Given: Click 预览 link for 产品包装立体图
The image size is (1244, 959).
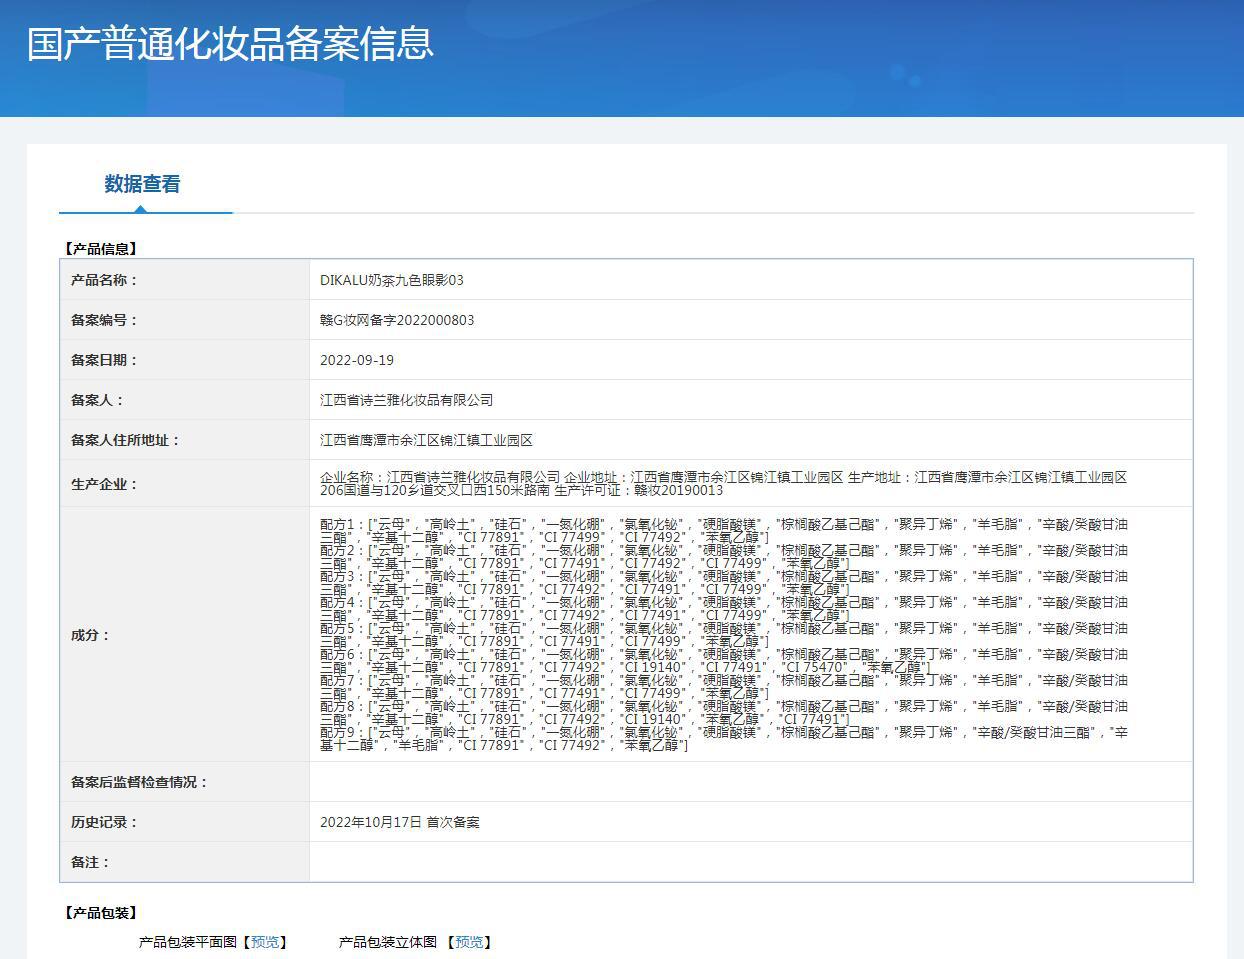Looking at the screenshot, I should tap(469, 942).
